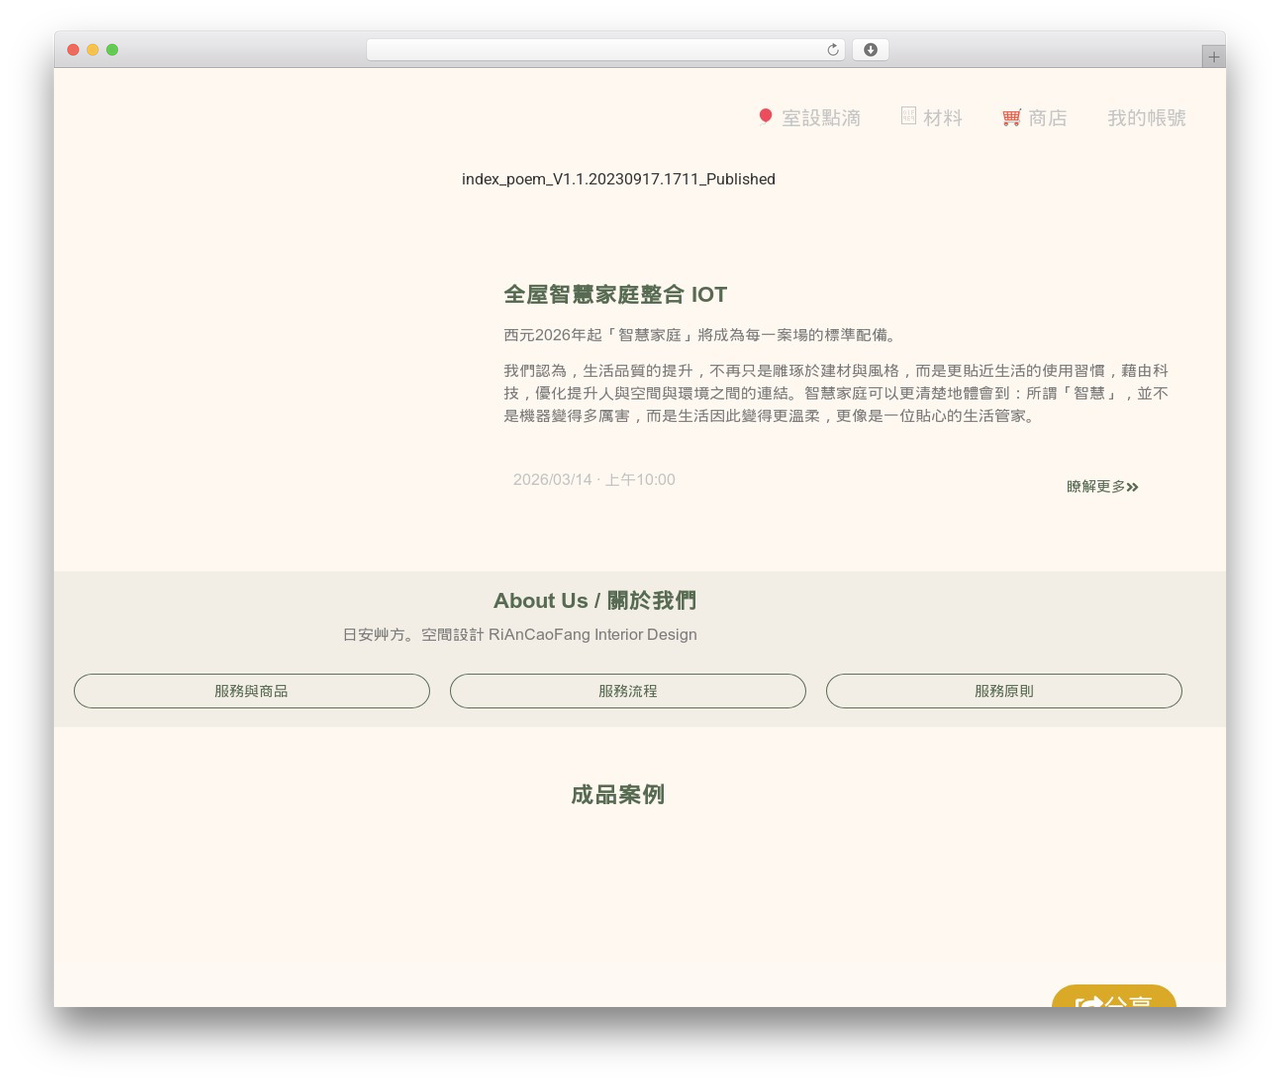
Task: Click the 成品案例 section heading
Action: pyautogui.click(x=618, y=795)
